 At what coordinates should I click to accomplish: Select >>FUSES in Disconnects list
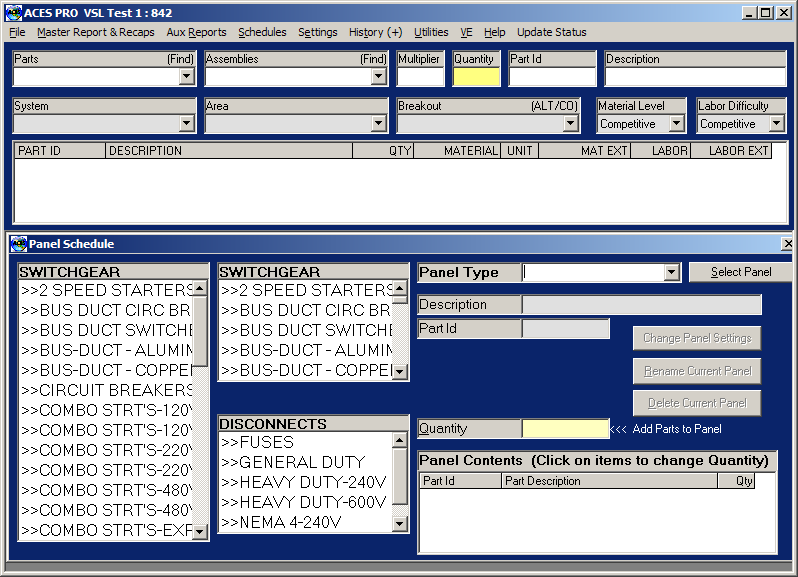pos(306,442)
